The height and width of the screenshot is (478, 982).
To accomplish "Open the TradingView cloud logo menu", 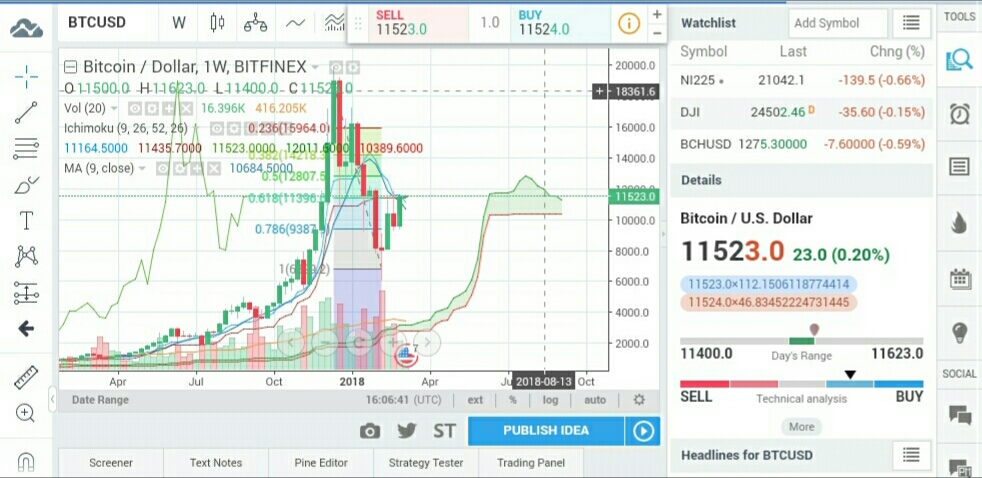I will [26, 28].
